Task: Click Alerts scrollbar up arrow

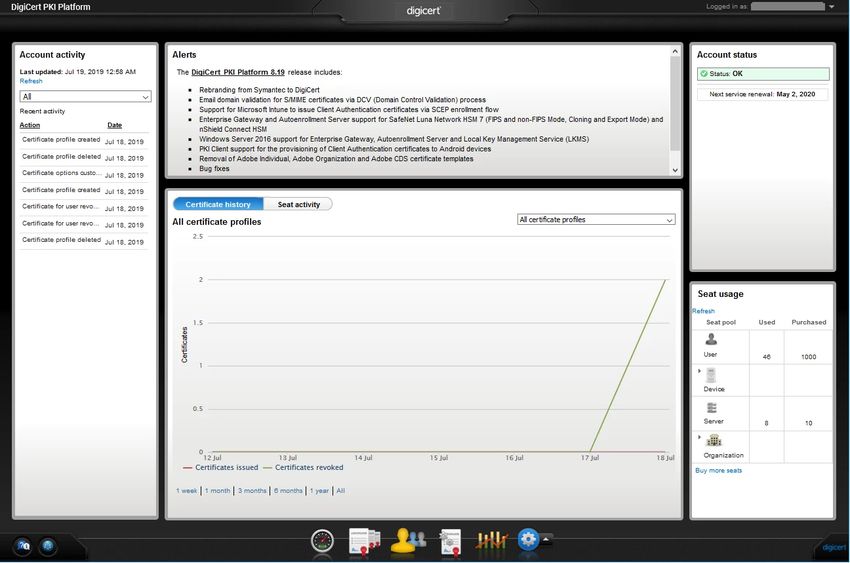Action: (675, 51)
